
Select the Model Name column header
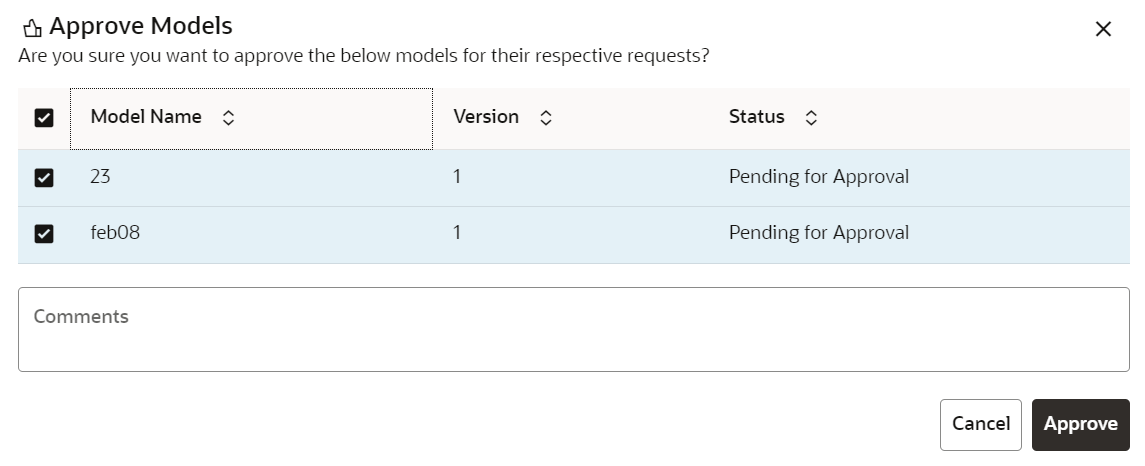point(251,118)
